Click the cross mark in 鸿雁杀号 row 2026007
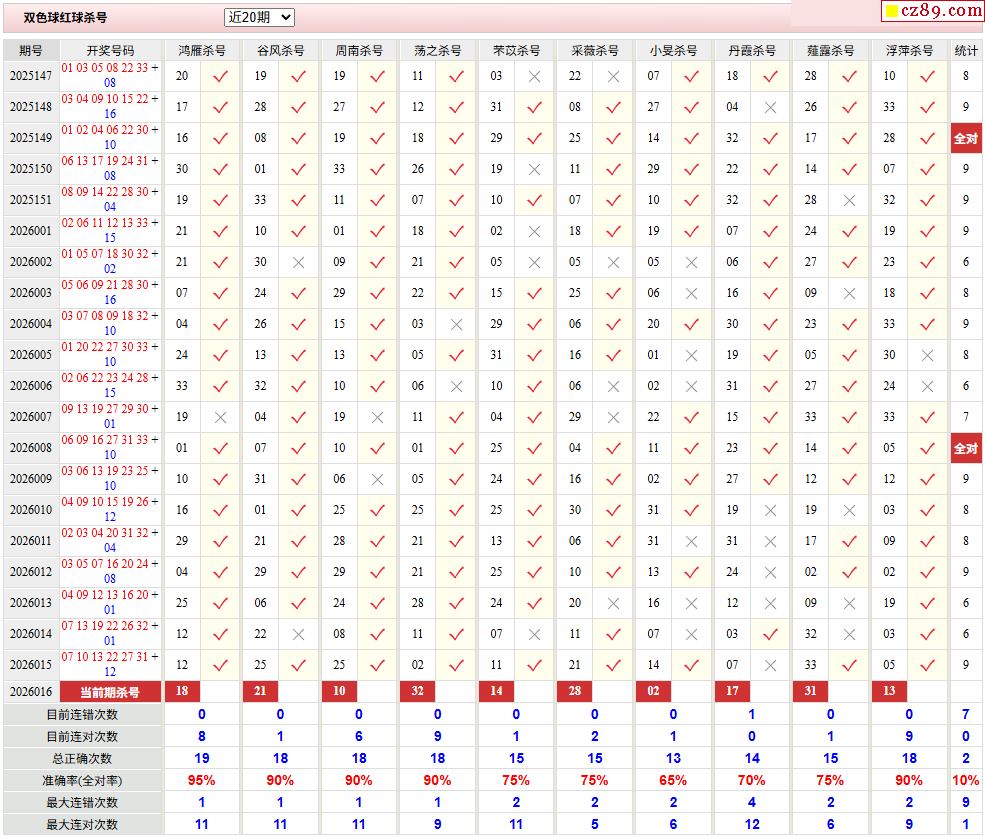Screen dimensions: 985x838 [221, 417]
